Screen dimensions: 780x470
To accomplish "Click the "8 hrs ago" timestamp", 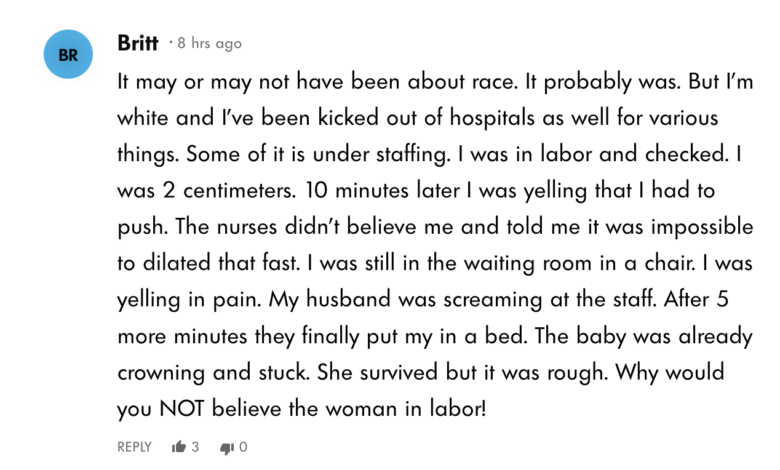I will (x=209, y=44).
